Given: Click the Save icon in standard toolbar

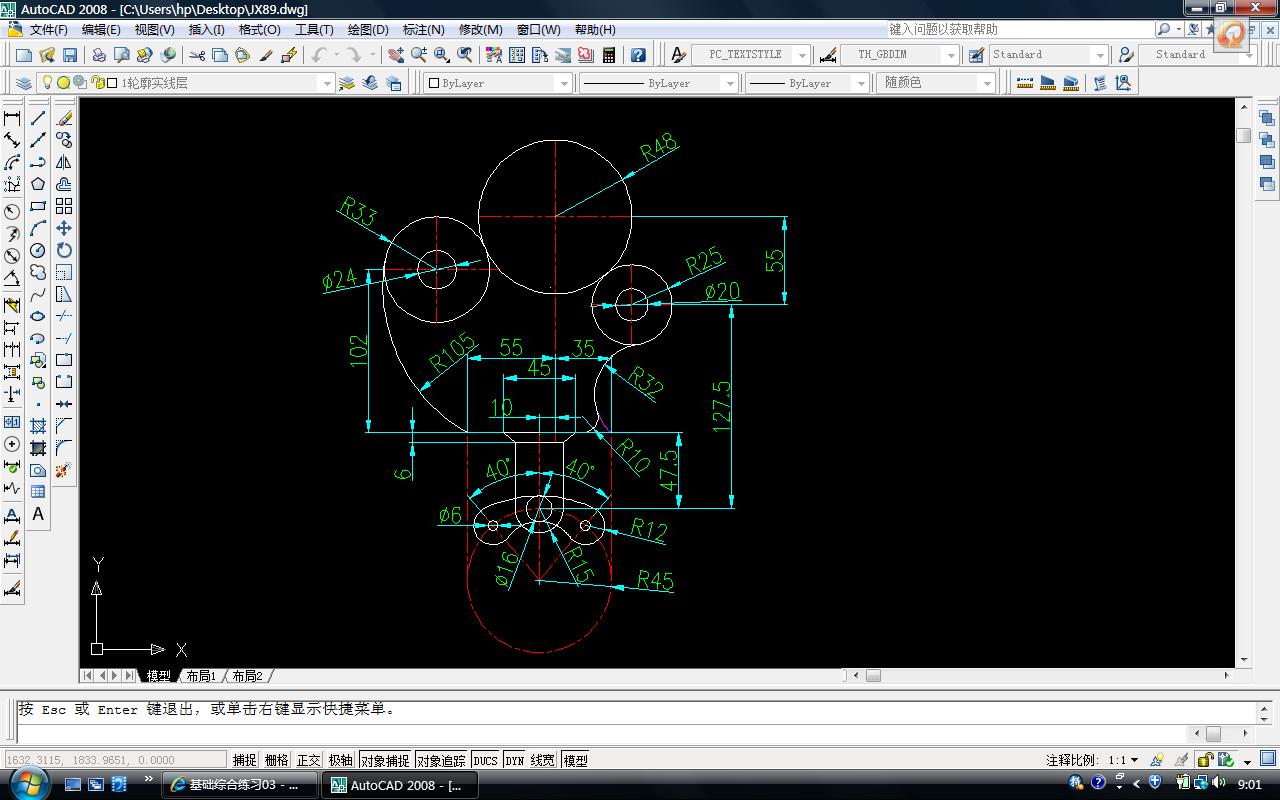Looking at the screenshot, I should [x=70, y=55].
